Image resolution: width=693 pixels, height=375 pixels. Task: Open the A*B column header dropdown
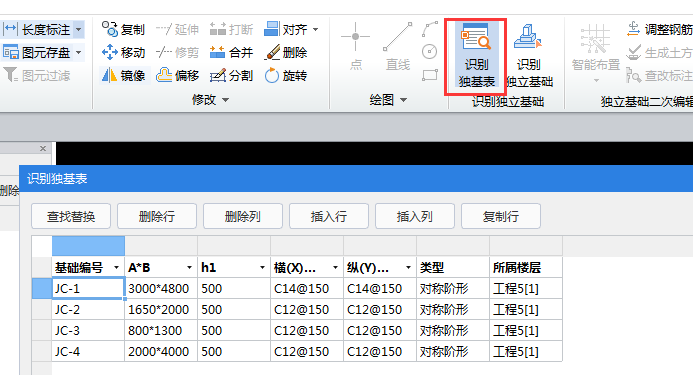click(189, 268)
